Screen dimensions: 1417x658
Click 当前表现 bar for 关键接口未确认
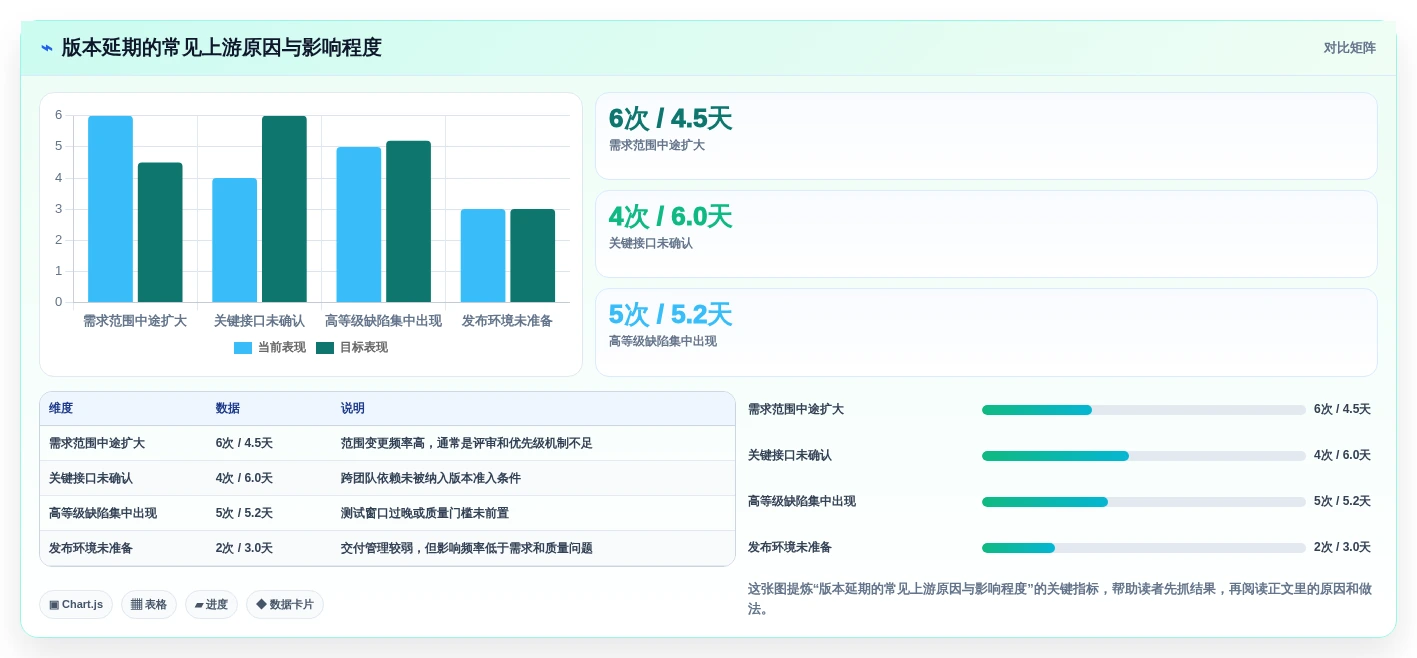[x=234, y=240]
